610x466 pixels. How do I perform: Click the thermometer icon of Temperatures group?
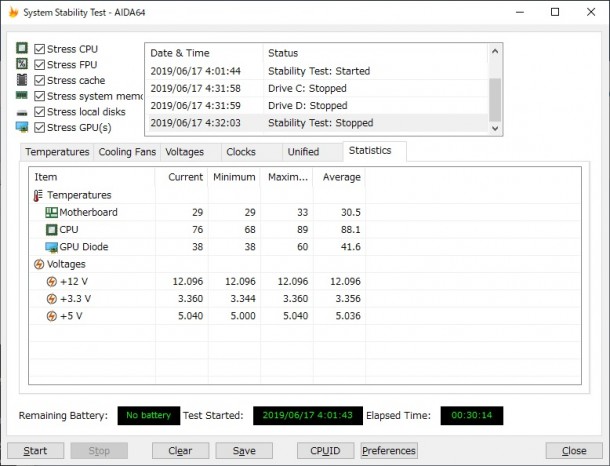coord(38,195)
